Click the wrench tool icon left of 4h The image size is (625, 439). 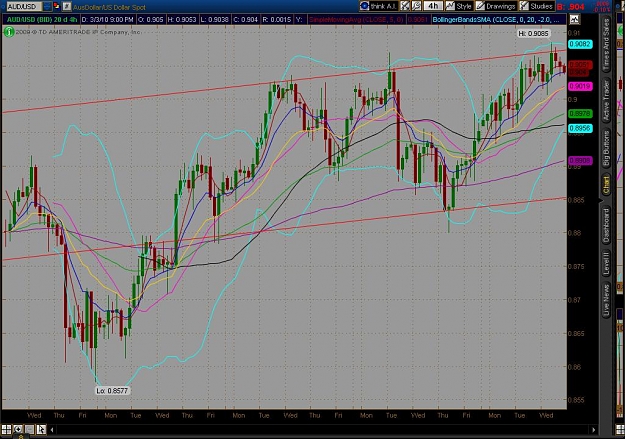416,6
